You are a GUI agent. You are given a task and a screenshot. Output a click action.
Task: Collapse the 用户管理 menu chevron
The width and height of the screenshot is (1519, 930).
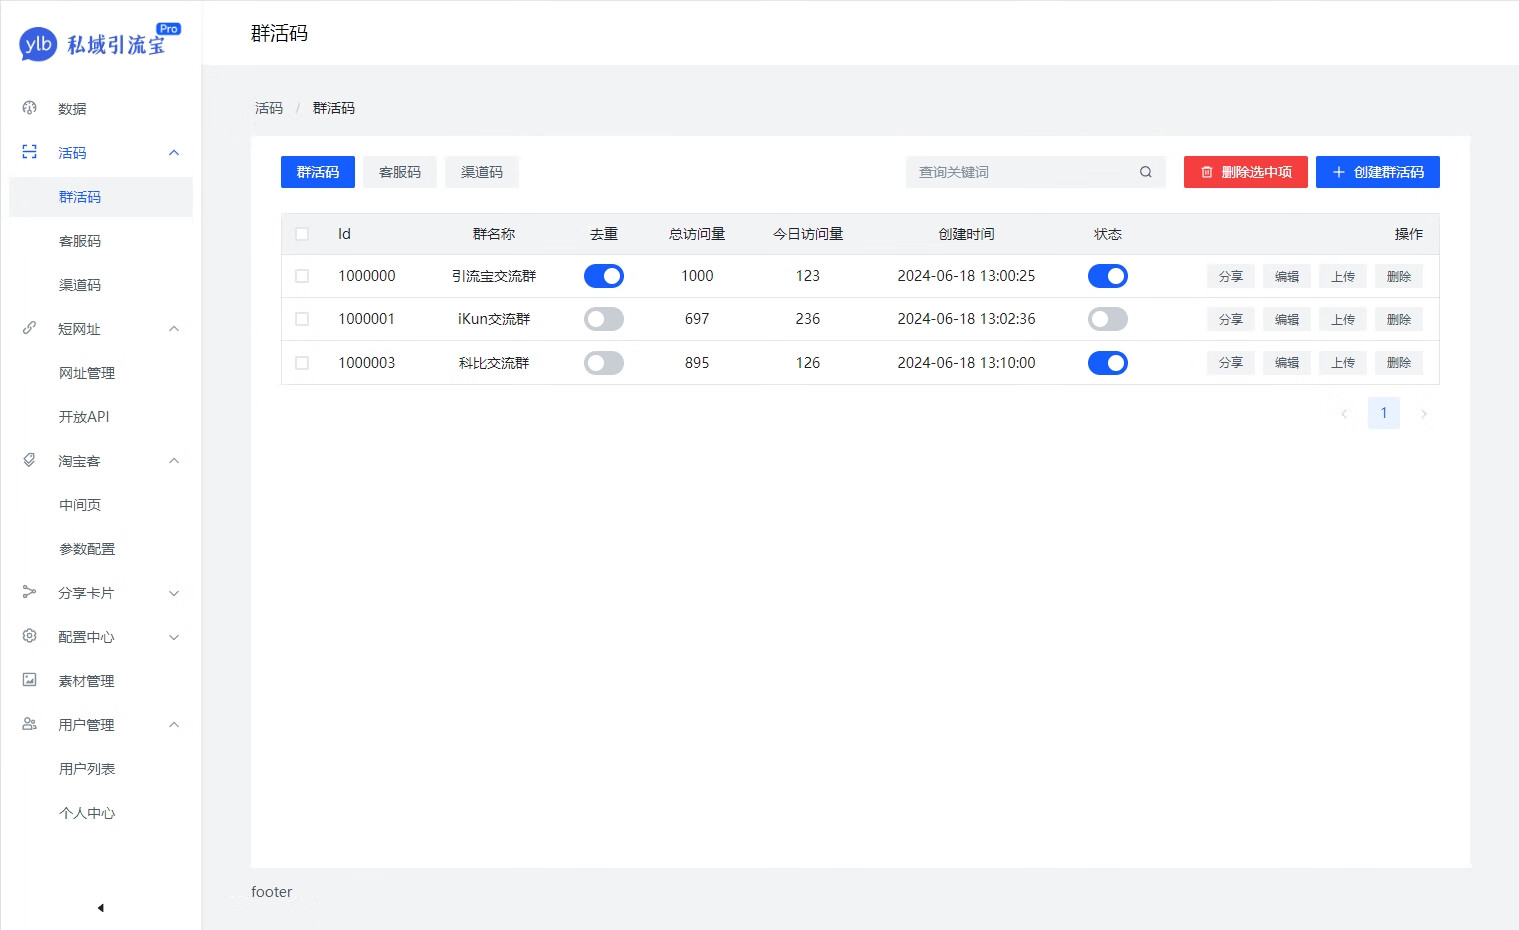(174, 725)
